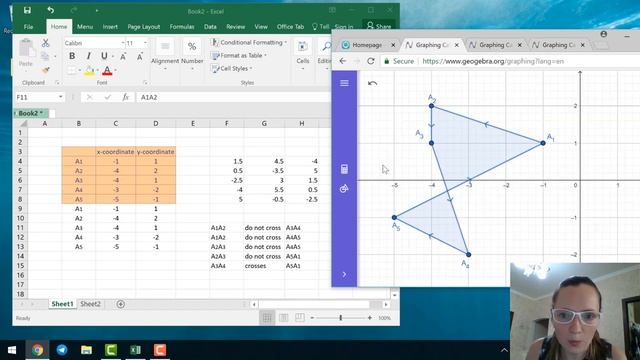Save the workbook with the floppy disk icon
This screenshot has width=640, height=360.
27,10
